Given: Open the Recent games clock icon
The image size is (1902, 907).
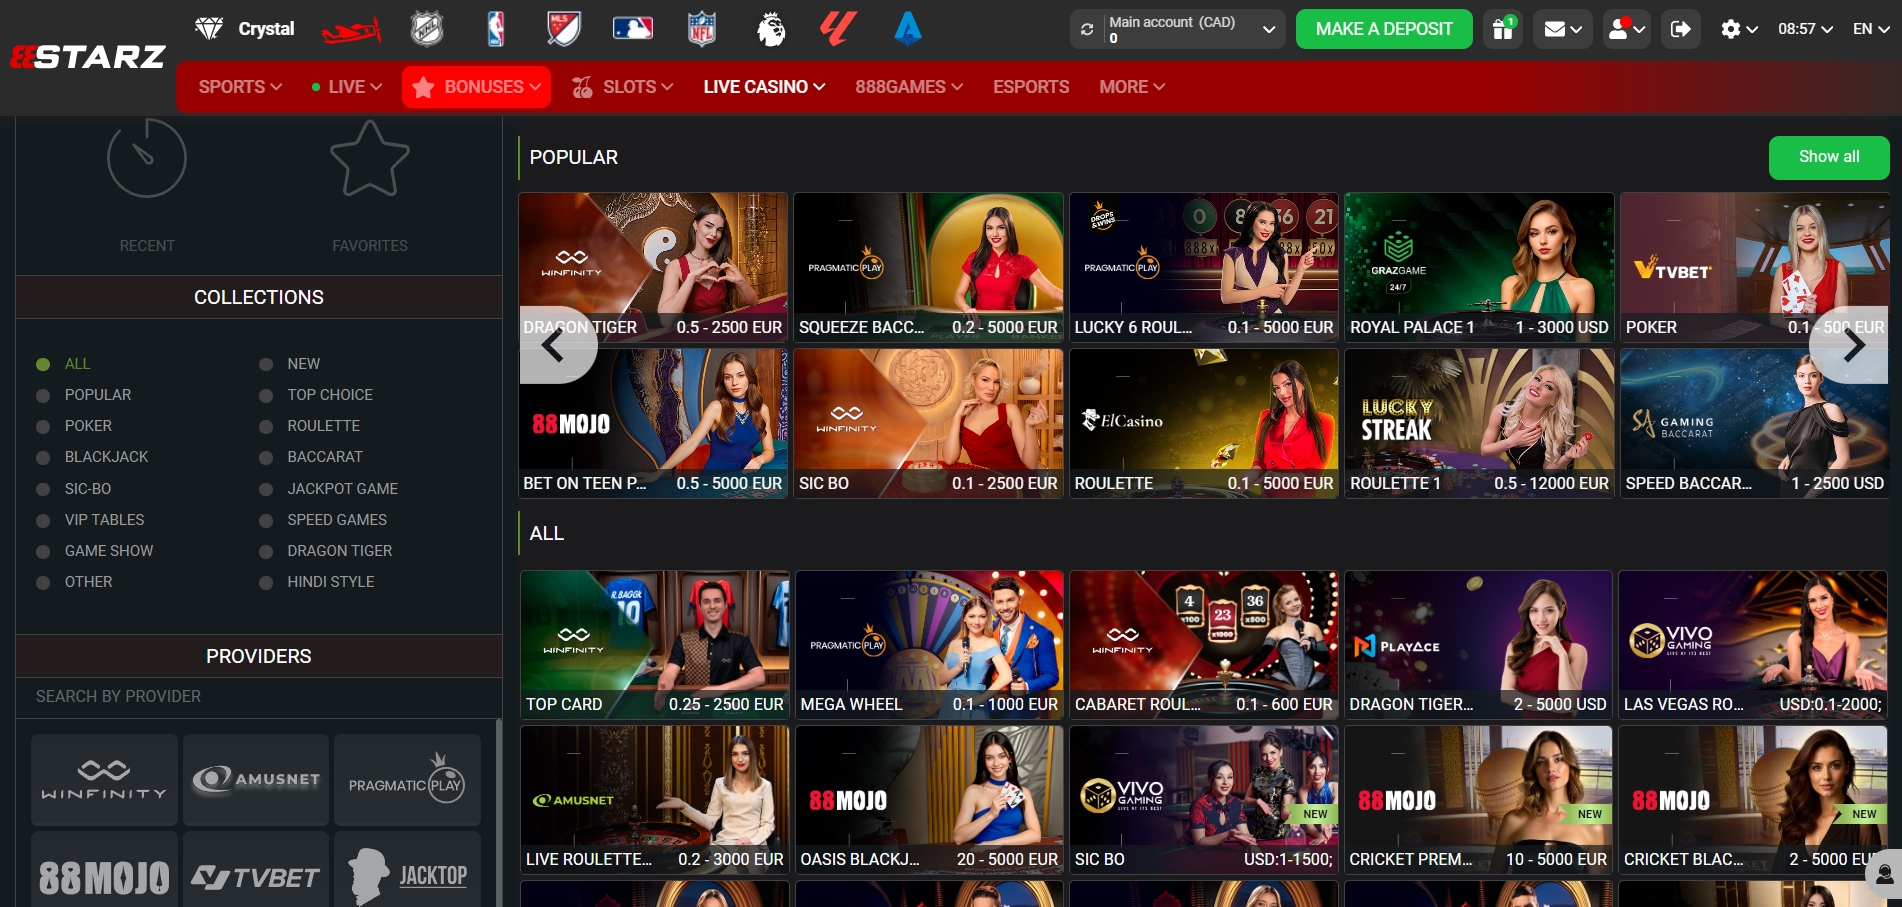Looking at the screenshot, I should pos(147,160).
